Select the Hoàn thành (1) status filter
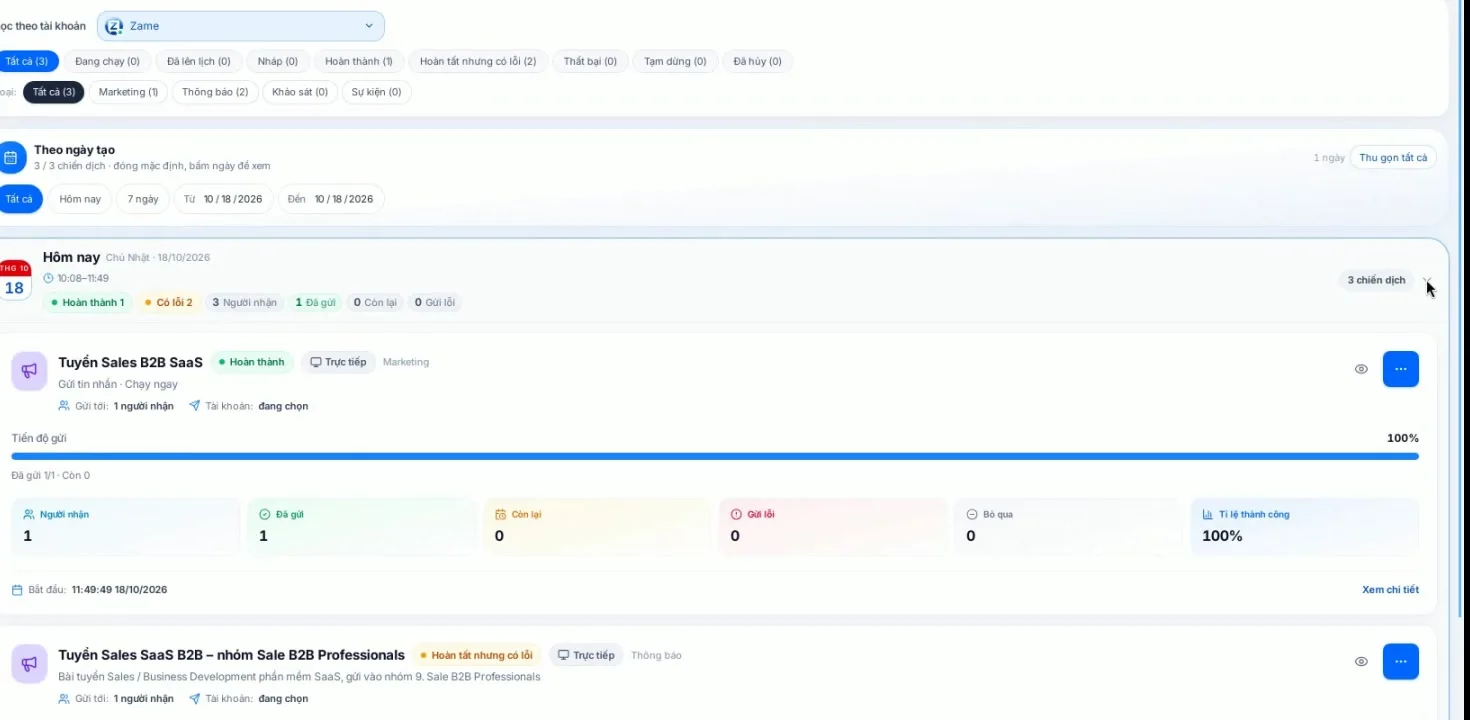Viewport: 1470px width, 720px height. click(359, 61)
